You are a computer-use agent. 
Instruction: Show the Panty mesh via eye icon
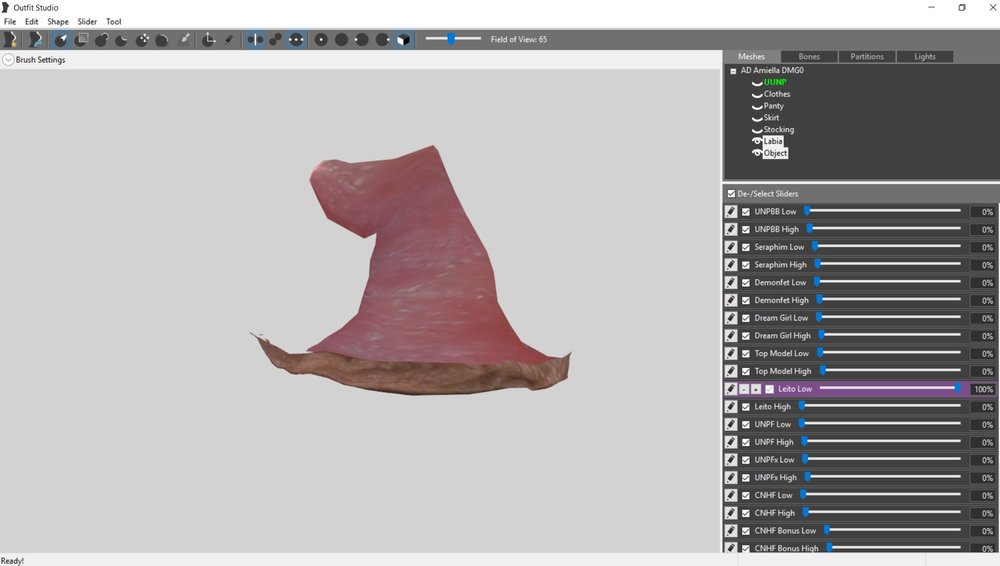[x=757, y=106]
